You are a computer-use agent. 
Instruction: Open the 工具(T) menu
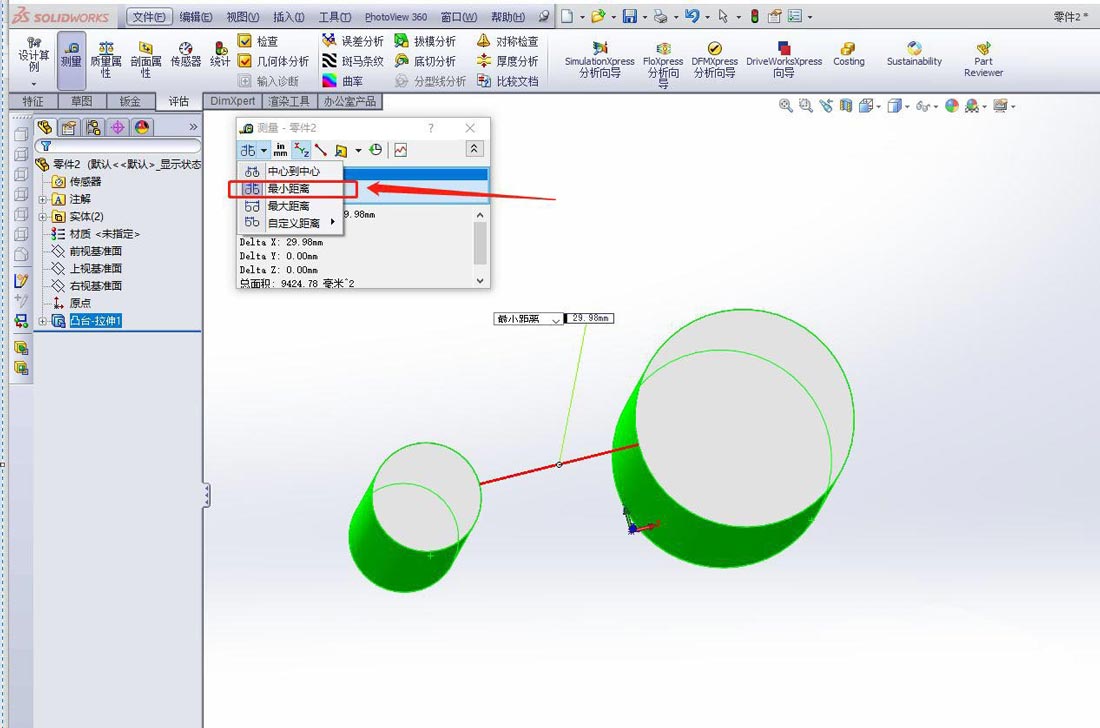click(x=335, y=16)
